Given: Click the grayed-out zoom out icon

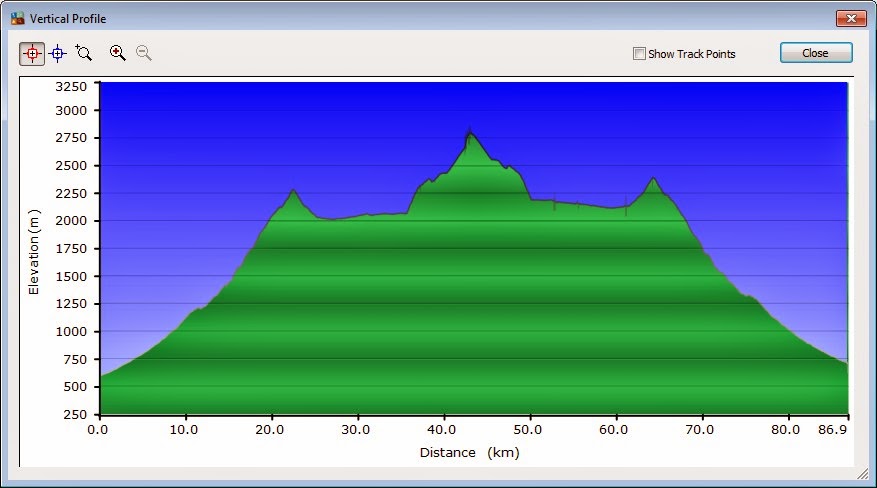Looking at the screenshot, I should coord(144,53).
